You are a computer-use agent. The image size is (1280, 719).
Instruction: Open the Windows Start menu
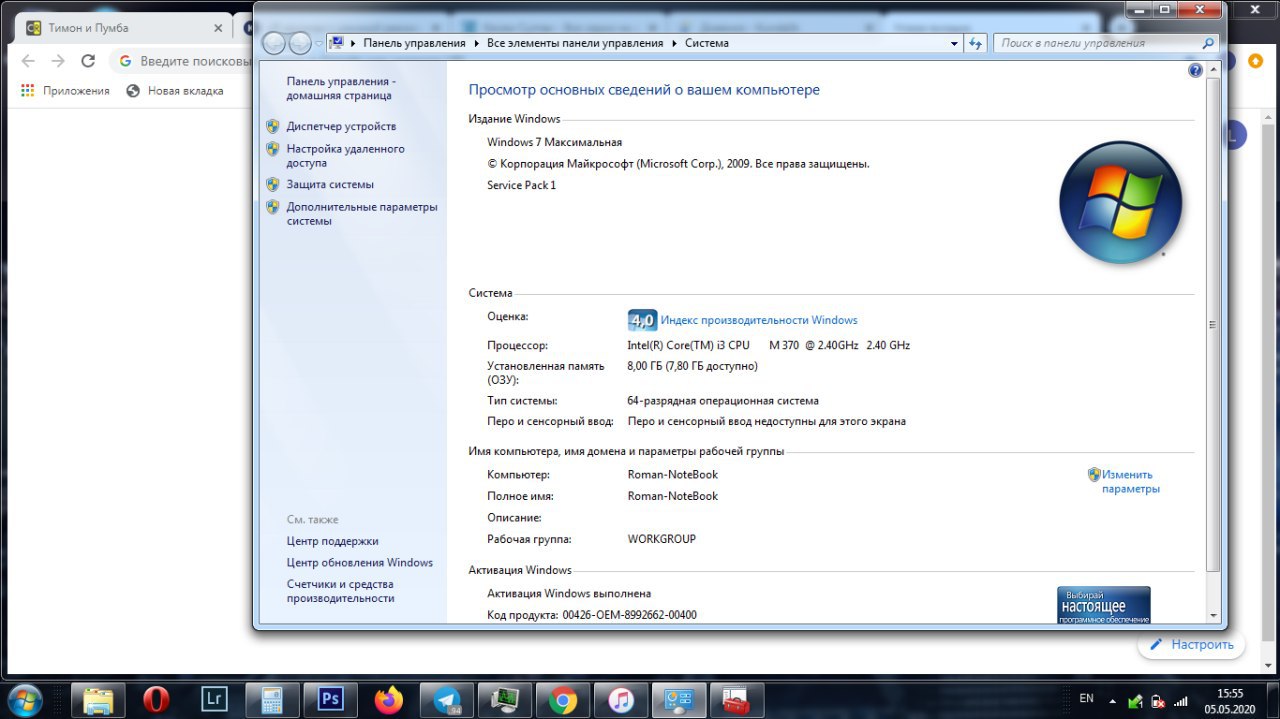(23, 699)
